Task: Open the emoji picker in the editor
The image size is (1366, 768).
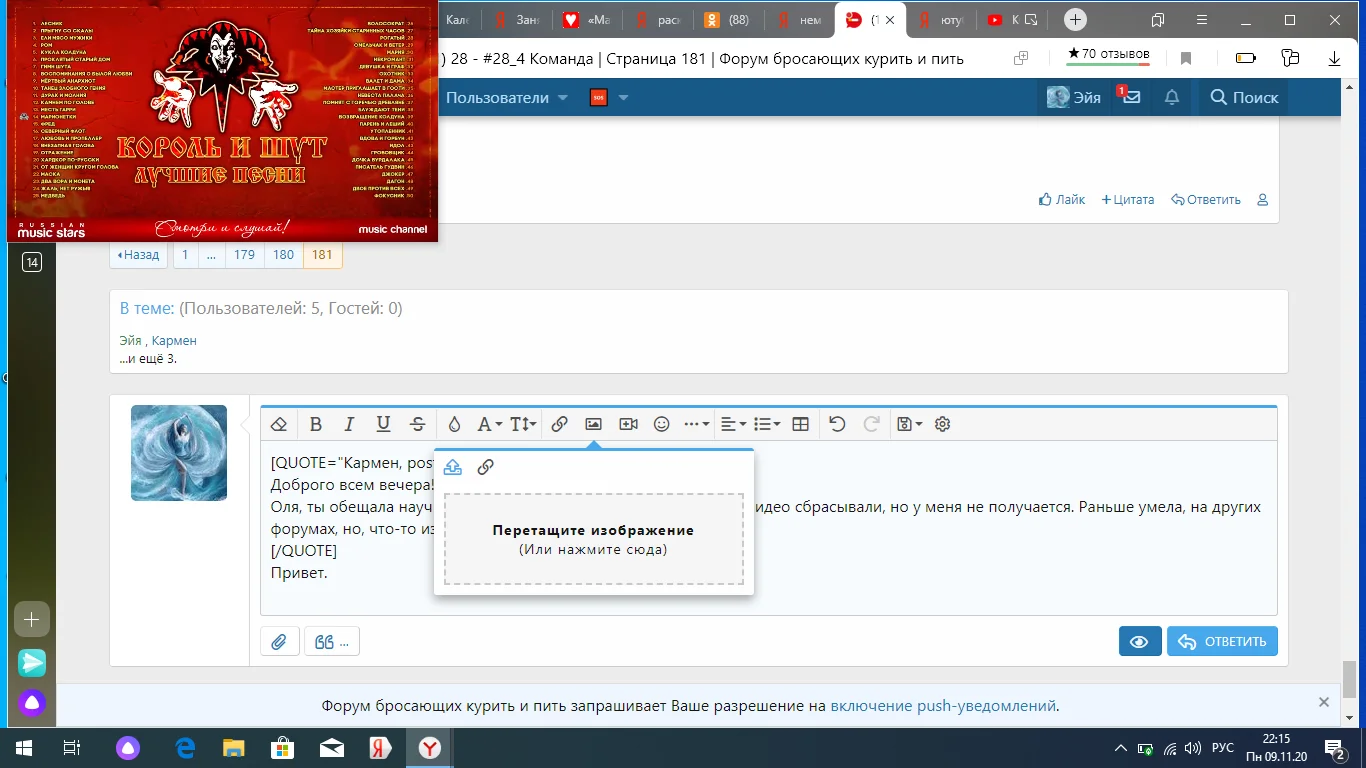Action: pos(661,423)
